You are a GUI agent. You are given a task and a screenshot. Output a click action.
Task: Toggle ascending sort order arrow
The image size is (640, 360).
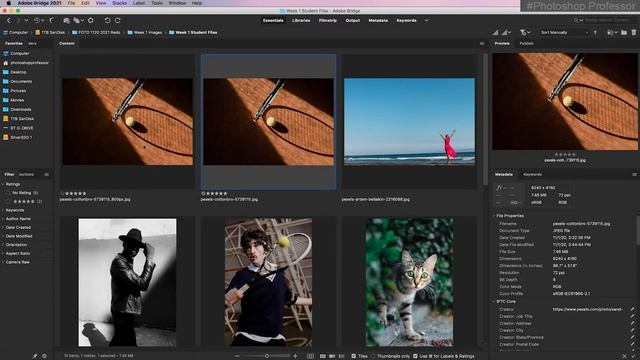click(x=595, y=32)
